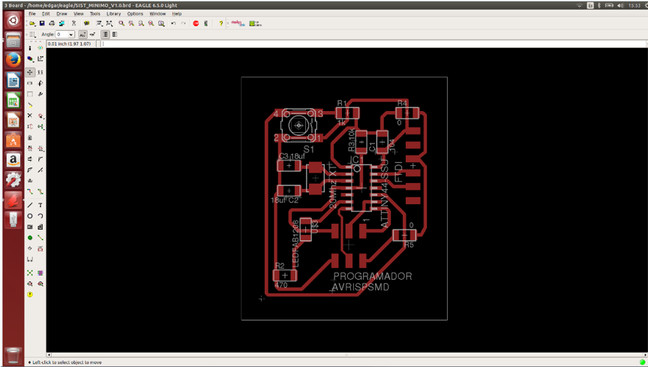The image size is (648, 367).
Task: Select the green Via tool
Action: tap(30, 238)
